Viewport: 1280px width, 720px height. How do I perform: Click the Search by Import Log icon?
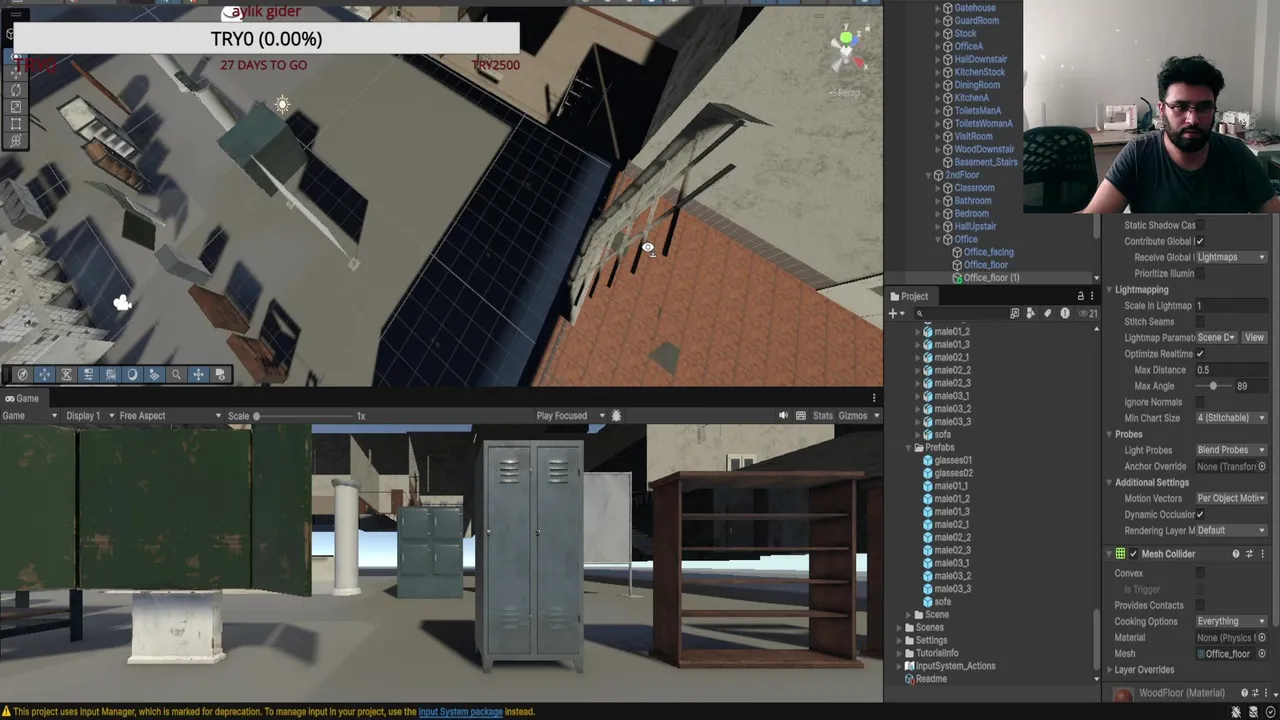tap(1064, 313)
